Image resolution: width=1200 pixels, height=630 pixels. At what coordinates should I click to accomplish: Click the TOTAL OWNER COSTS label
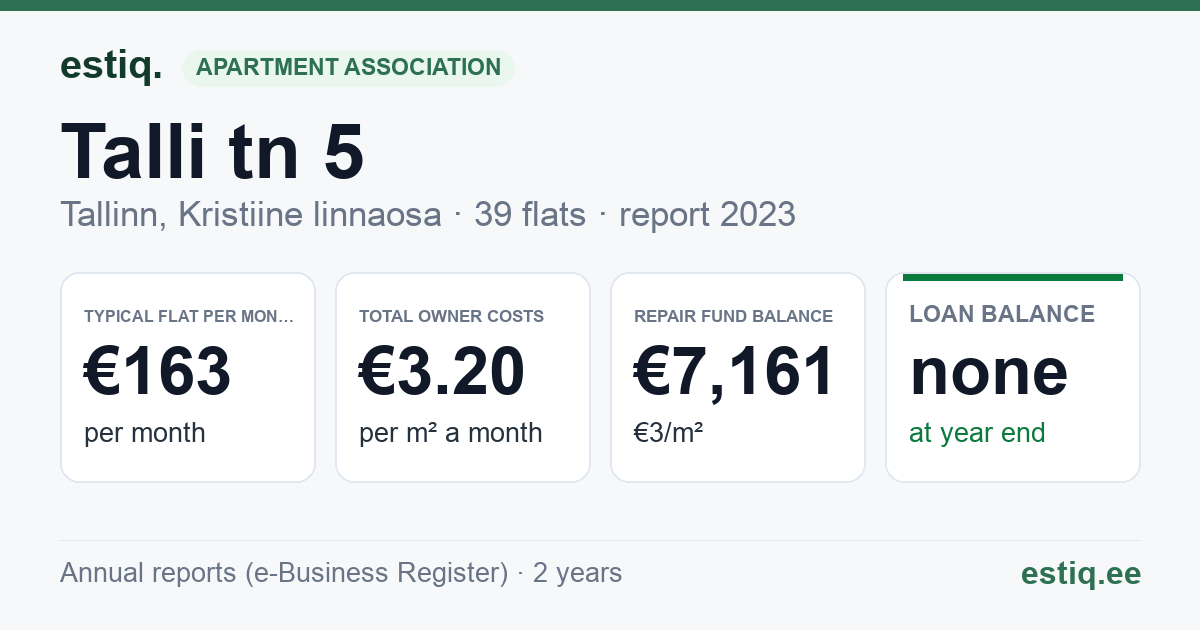pyautogui.click(x=451, y=316)
